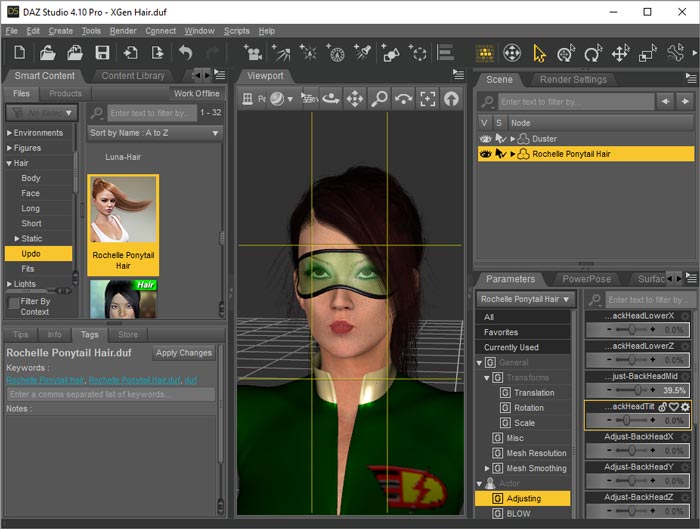Image resolution: width=700 pixels, height=529 pixels.
Task: Click gear icon on ackHeadTilt parameter
Action: (x=685, y=407)
